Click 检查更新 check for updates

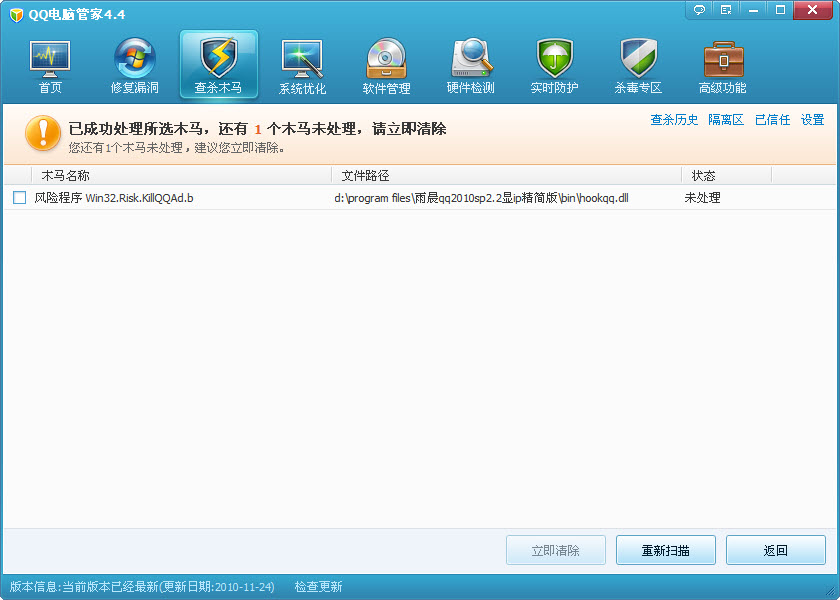click(318, 587)
